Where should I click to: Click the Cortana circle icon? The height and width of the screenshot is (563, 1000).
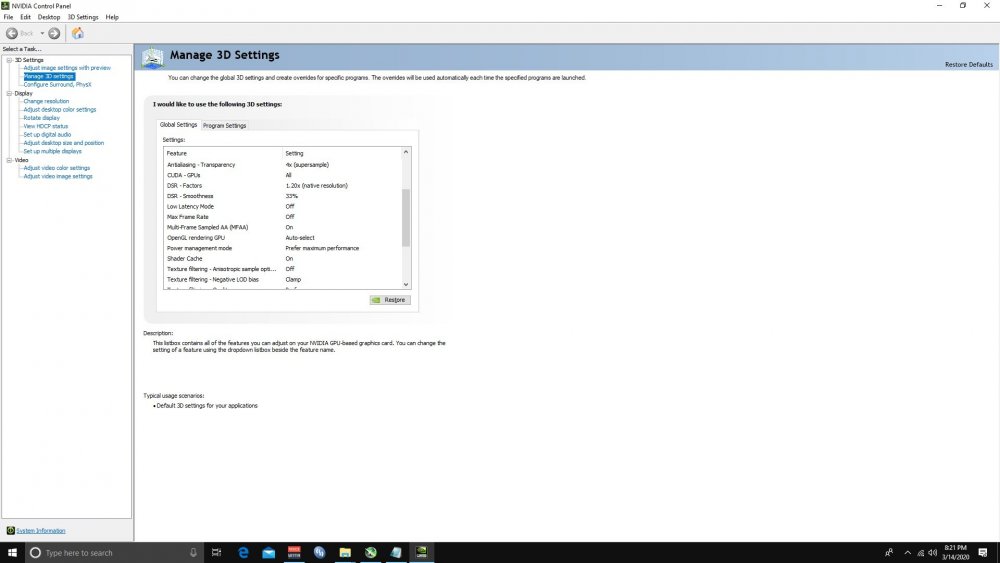[x=36, y=553]
